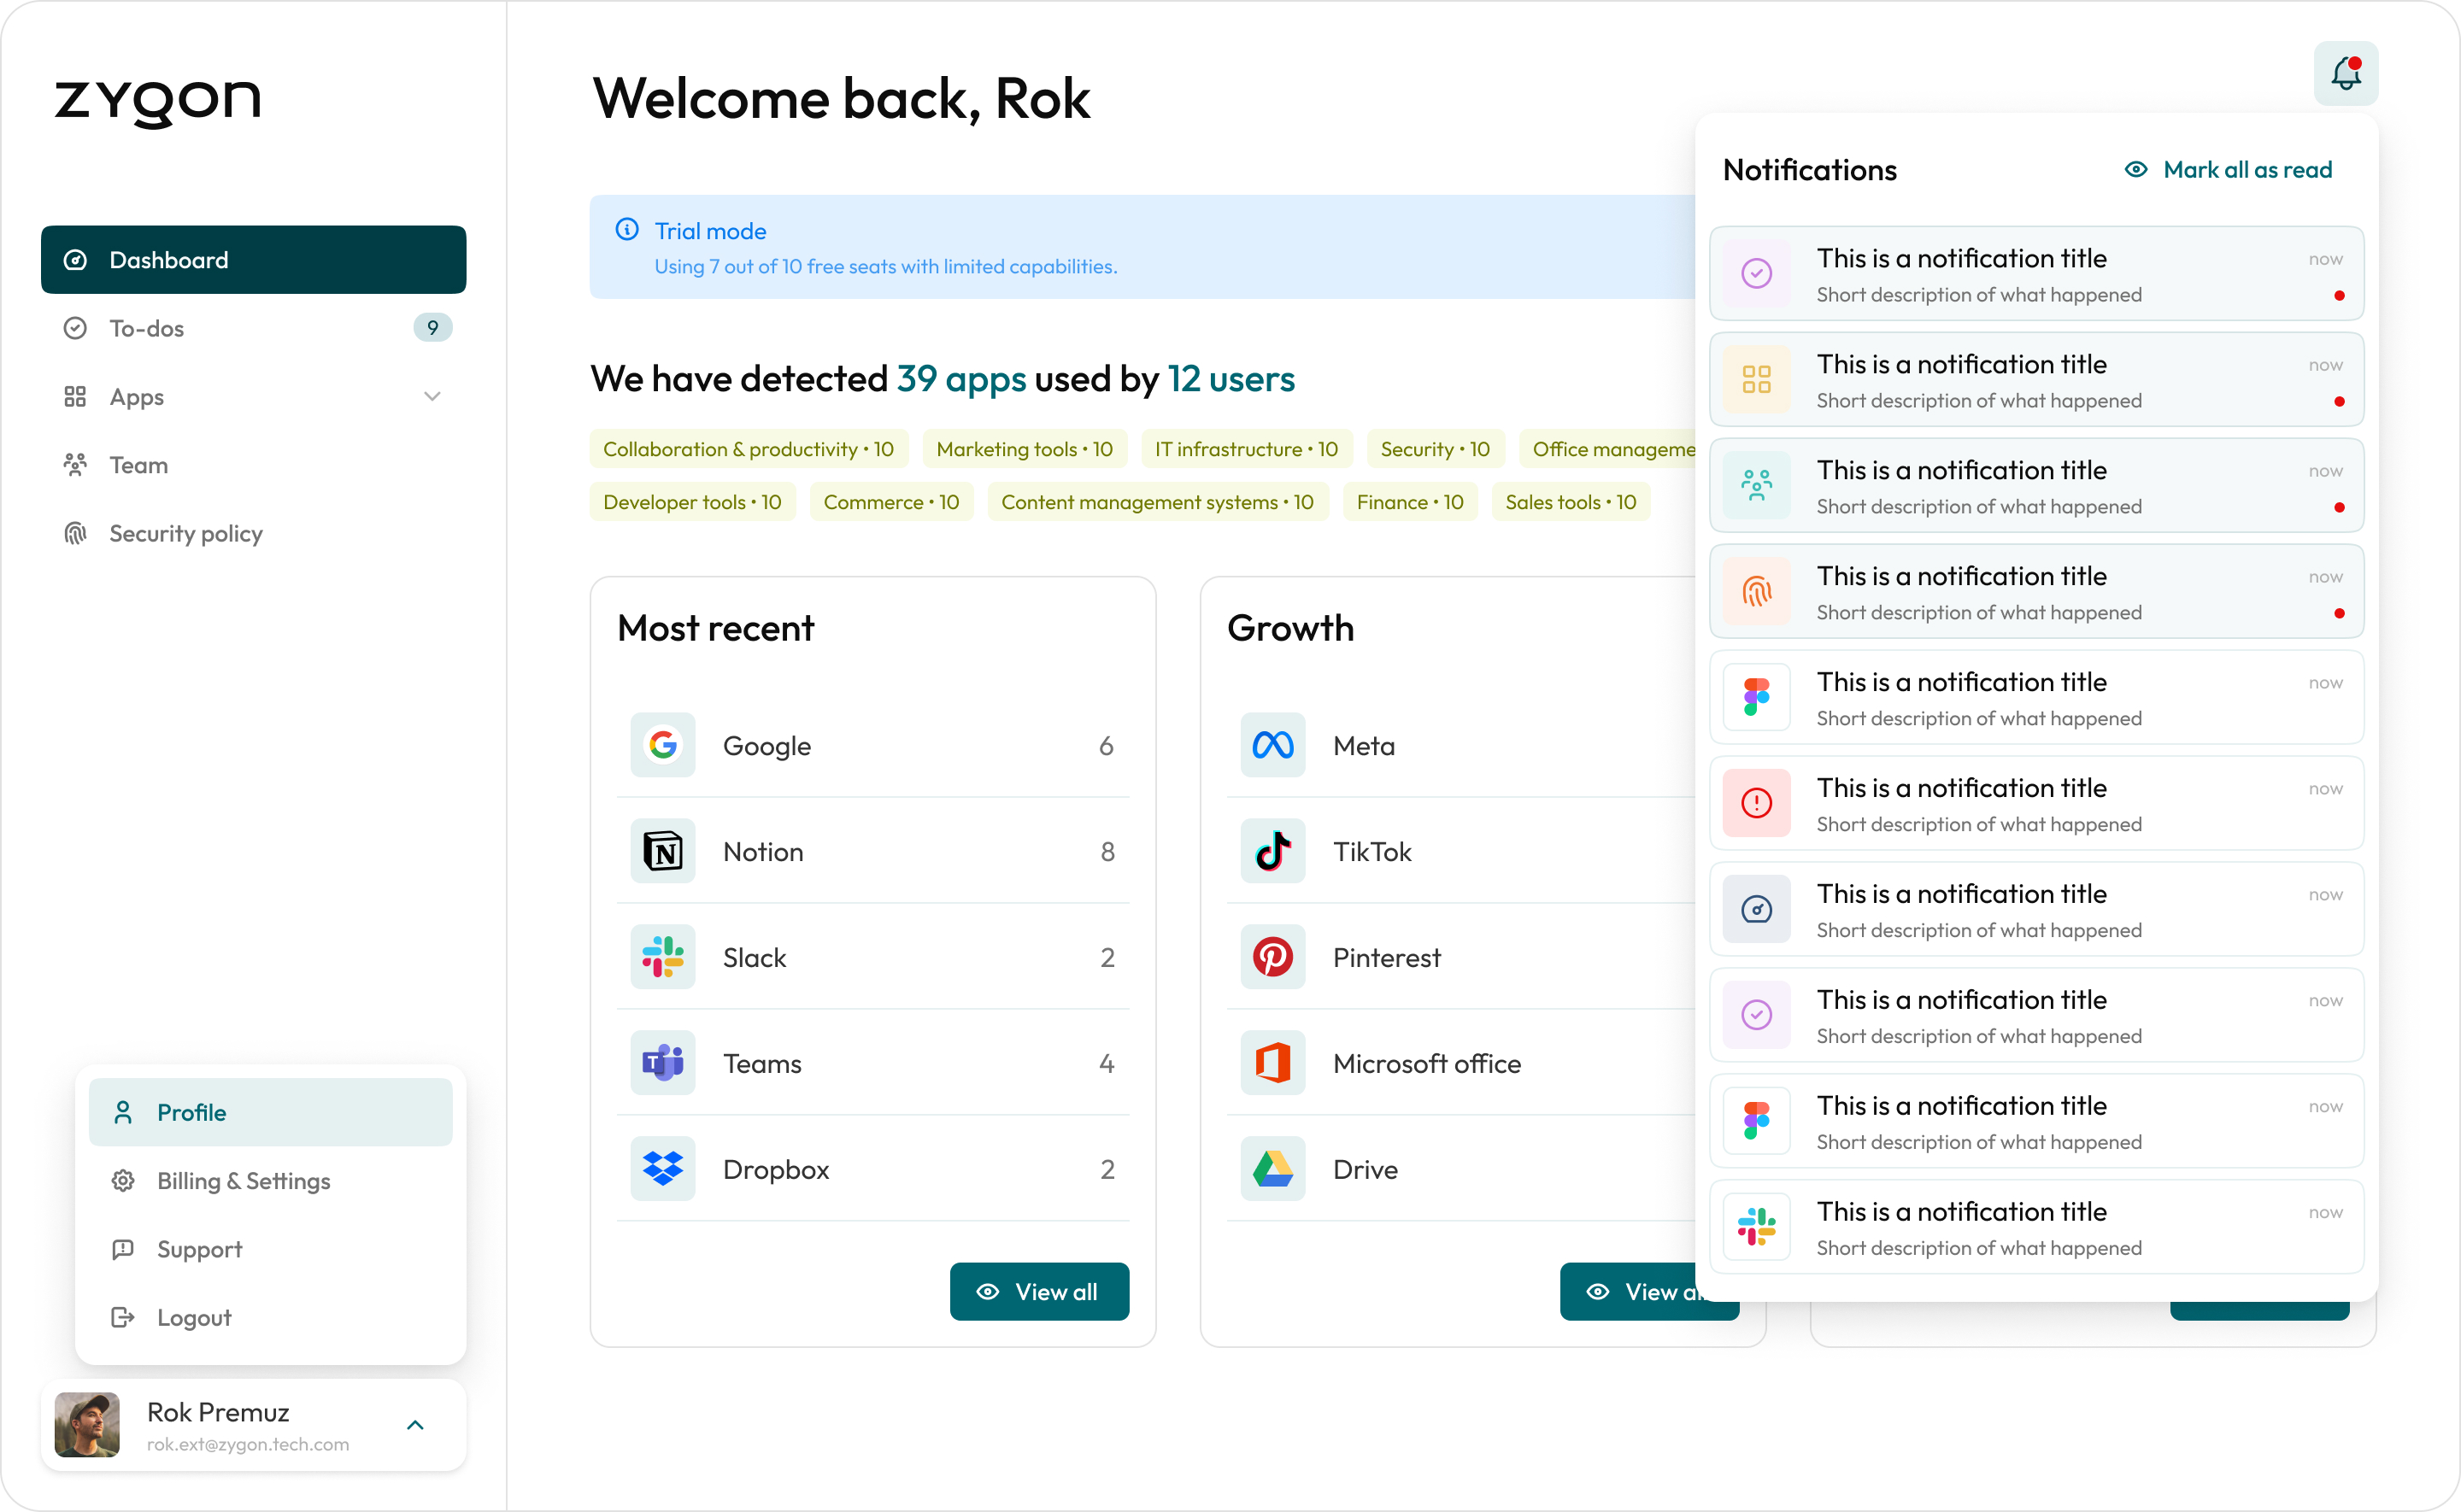
Task: Open Security policy in the sidebar
Action: click(x=185, y=533)
